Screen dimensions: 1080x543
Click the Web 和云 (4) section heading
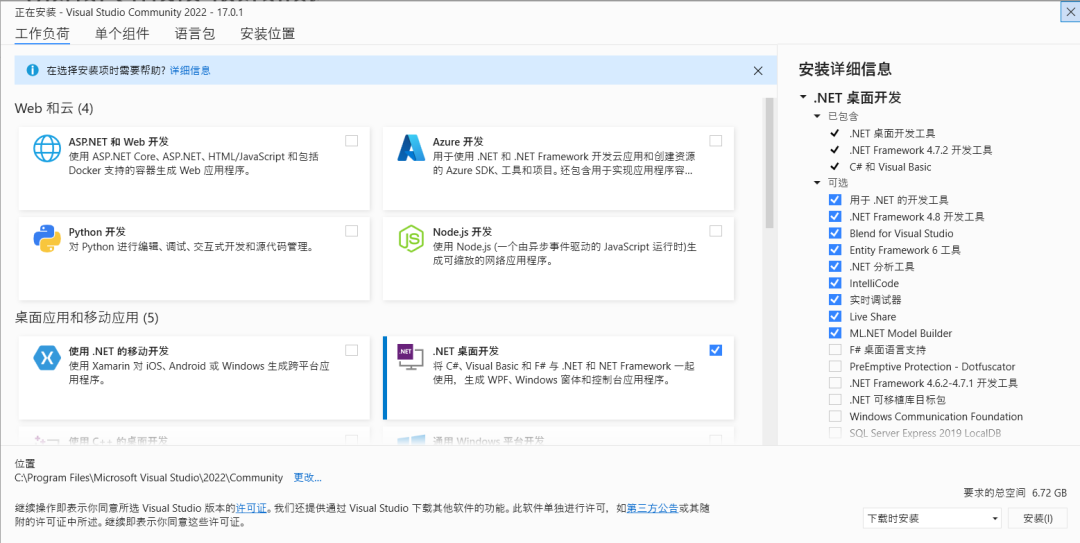54,108
